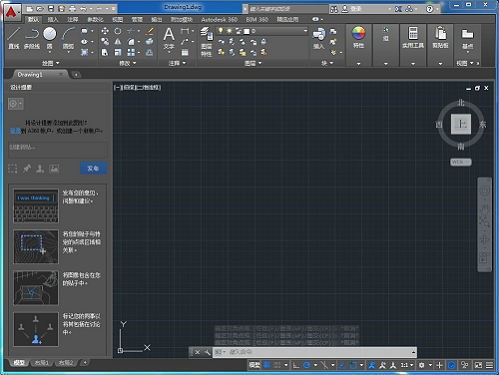The width and height of the screenshot is (499, 375).
Task: Open the Clipboard (剪贴板) panel
Action: click(440, 37)
